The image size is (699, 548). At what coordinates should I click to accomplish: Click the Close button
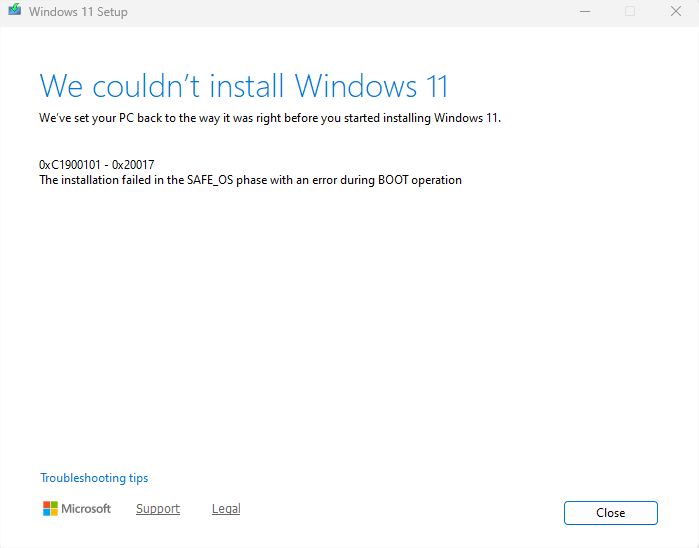[x=610, y=513]
